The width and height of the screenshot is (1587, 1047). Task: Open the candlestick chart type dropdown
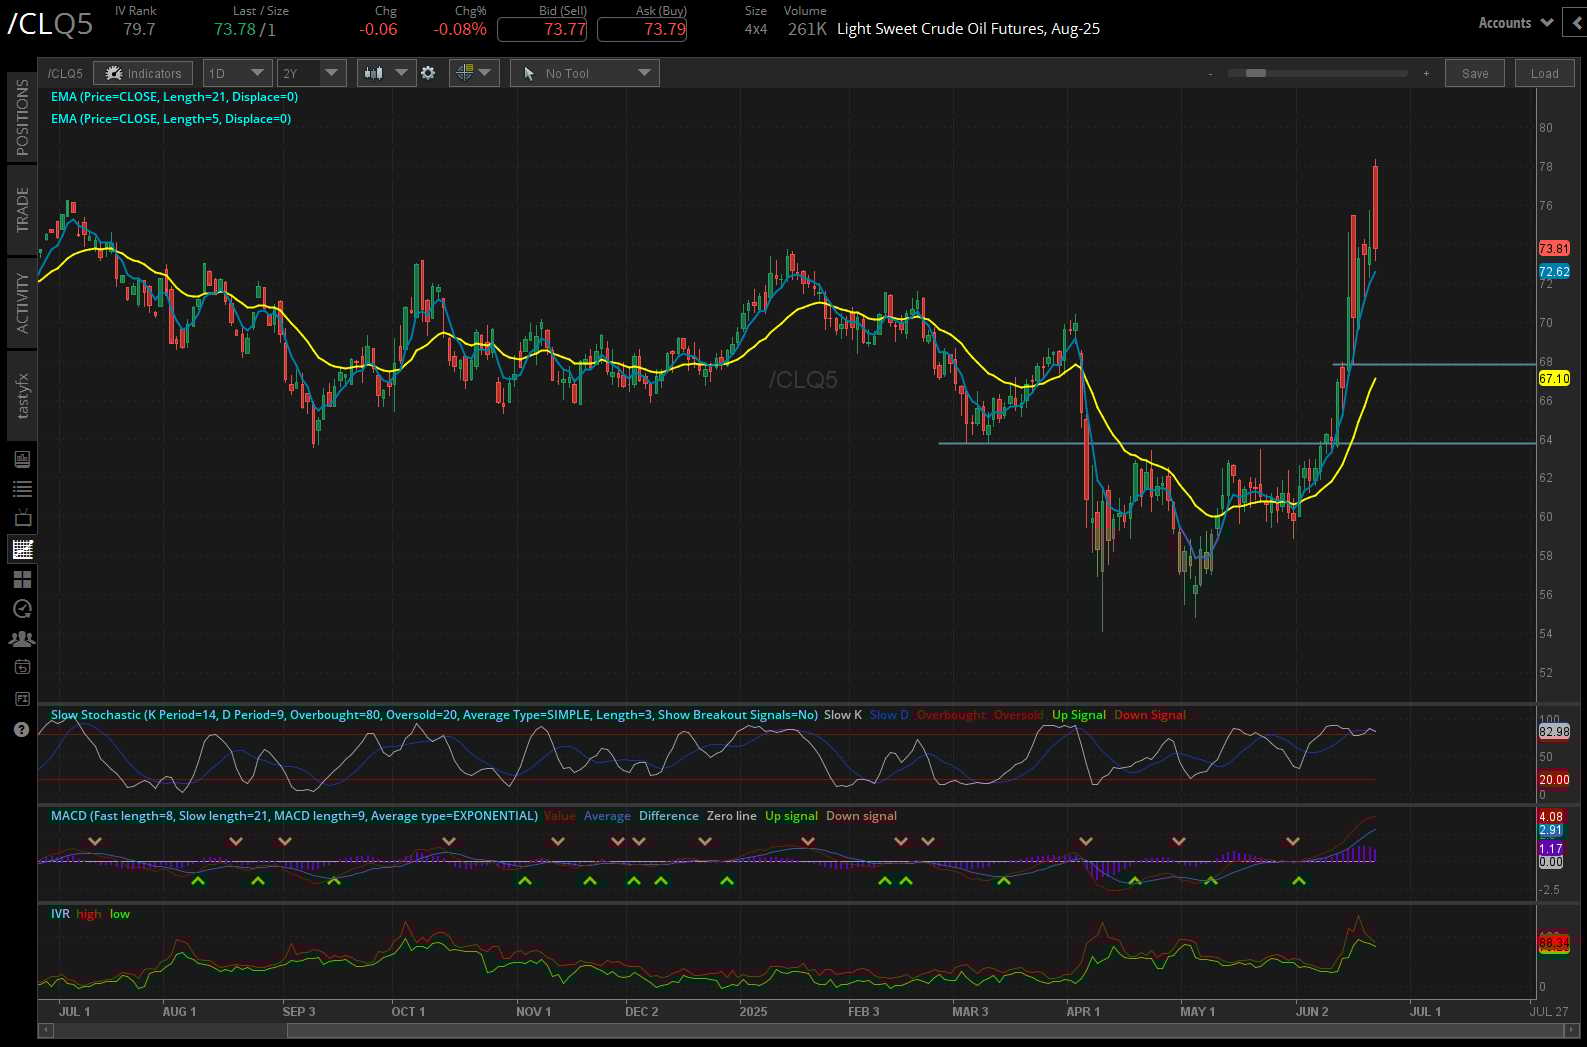point(386,73)
